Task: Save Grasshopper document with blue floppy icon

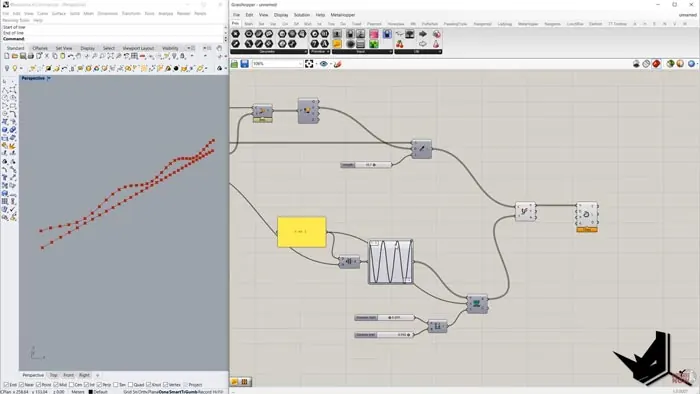Action: (245, 64)
